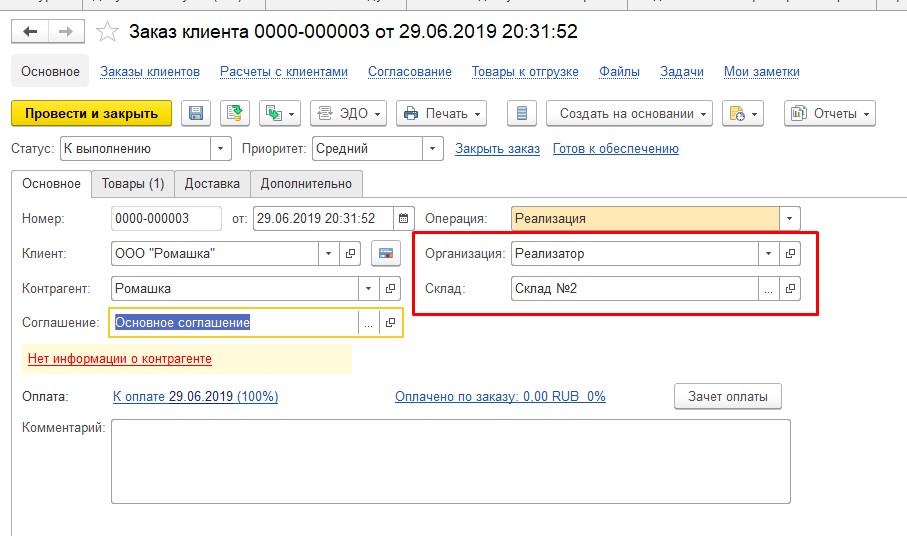Select the inner Основное tab
The width and height of the screenshot is (907, 536).
(x=51, y=184)
